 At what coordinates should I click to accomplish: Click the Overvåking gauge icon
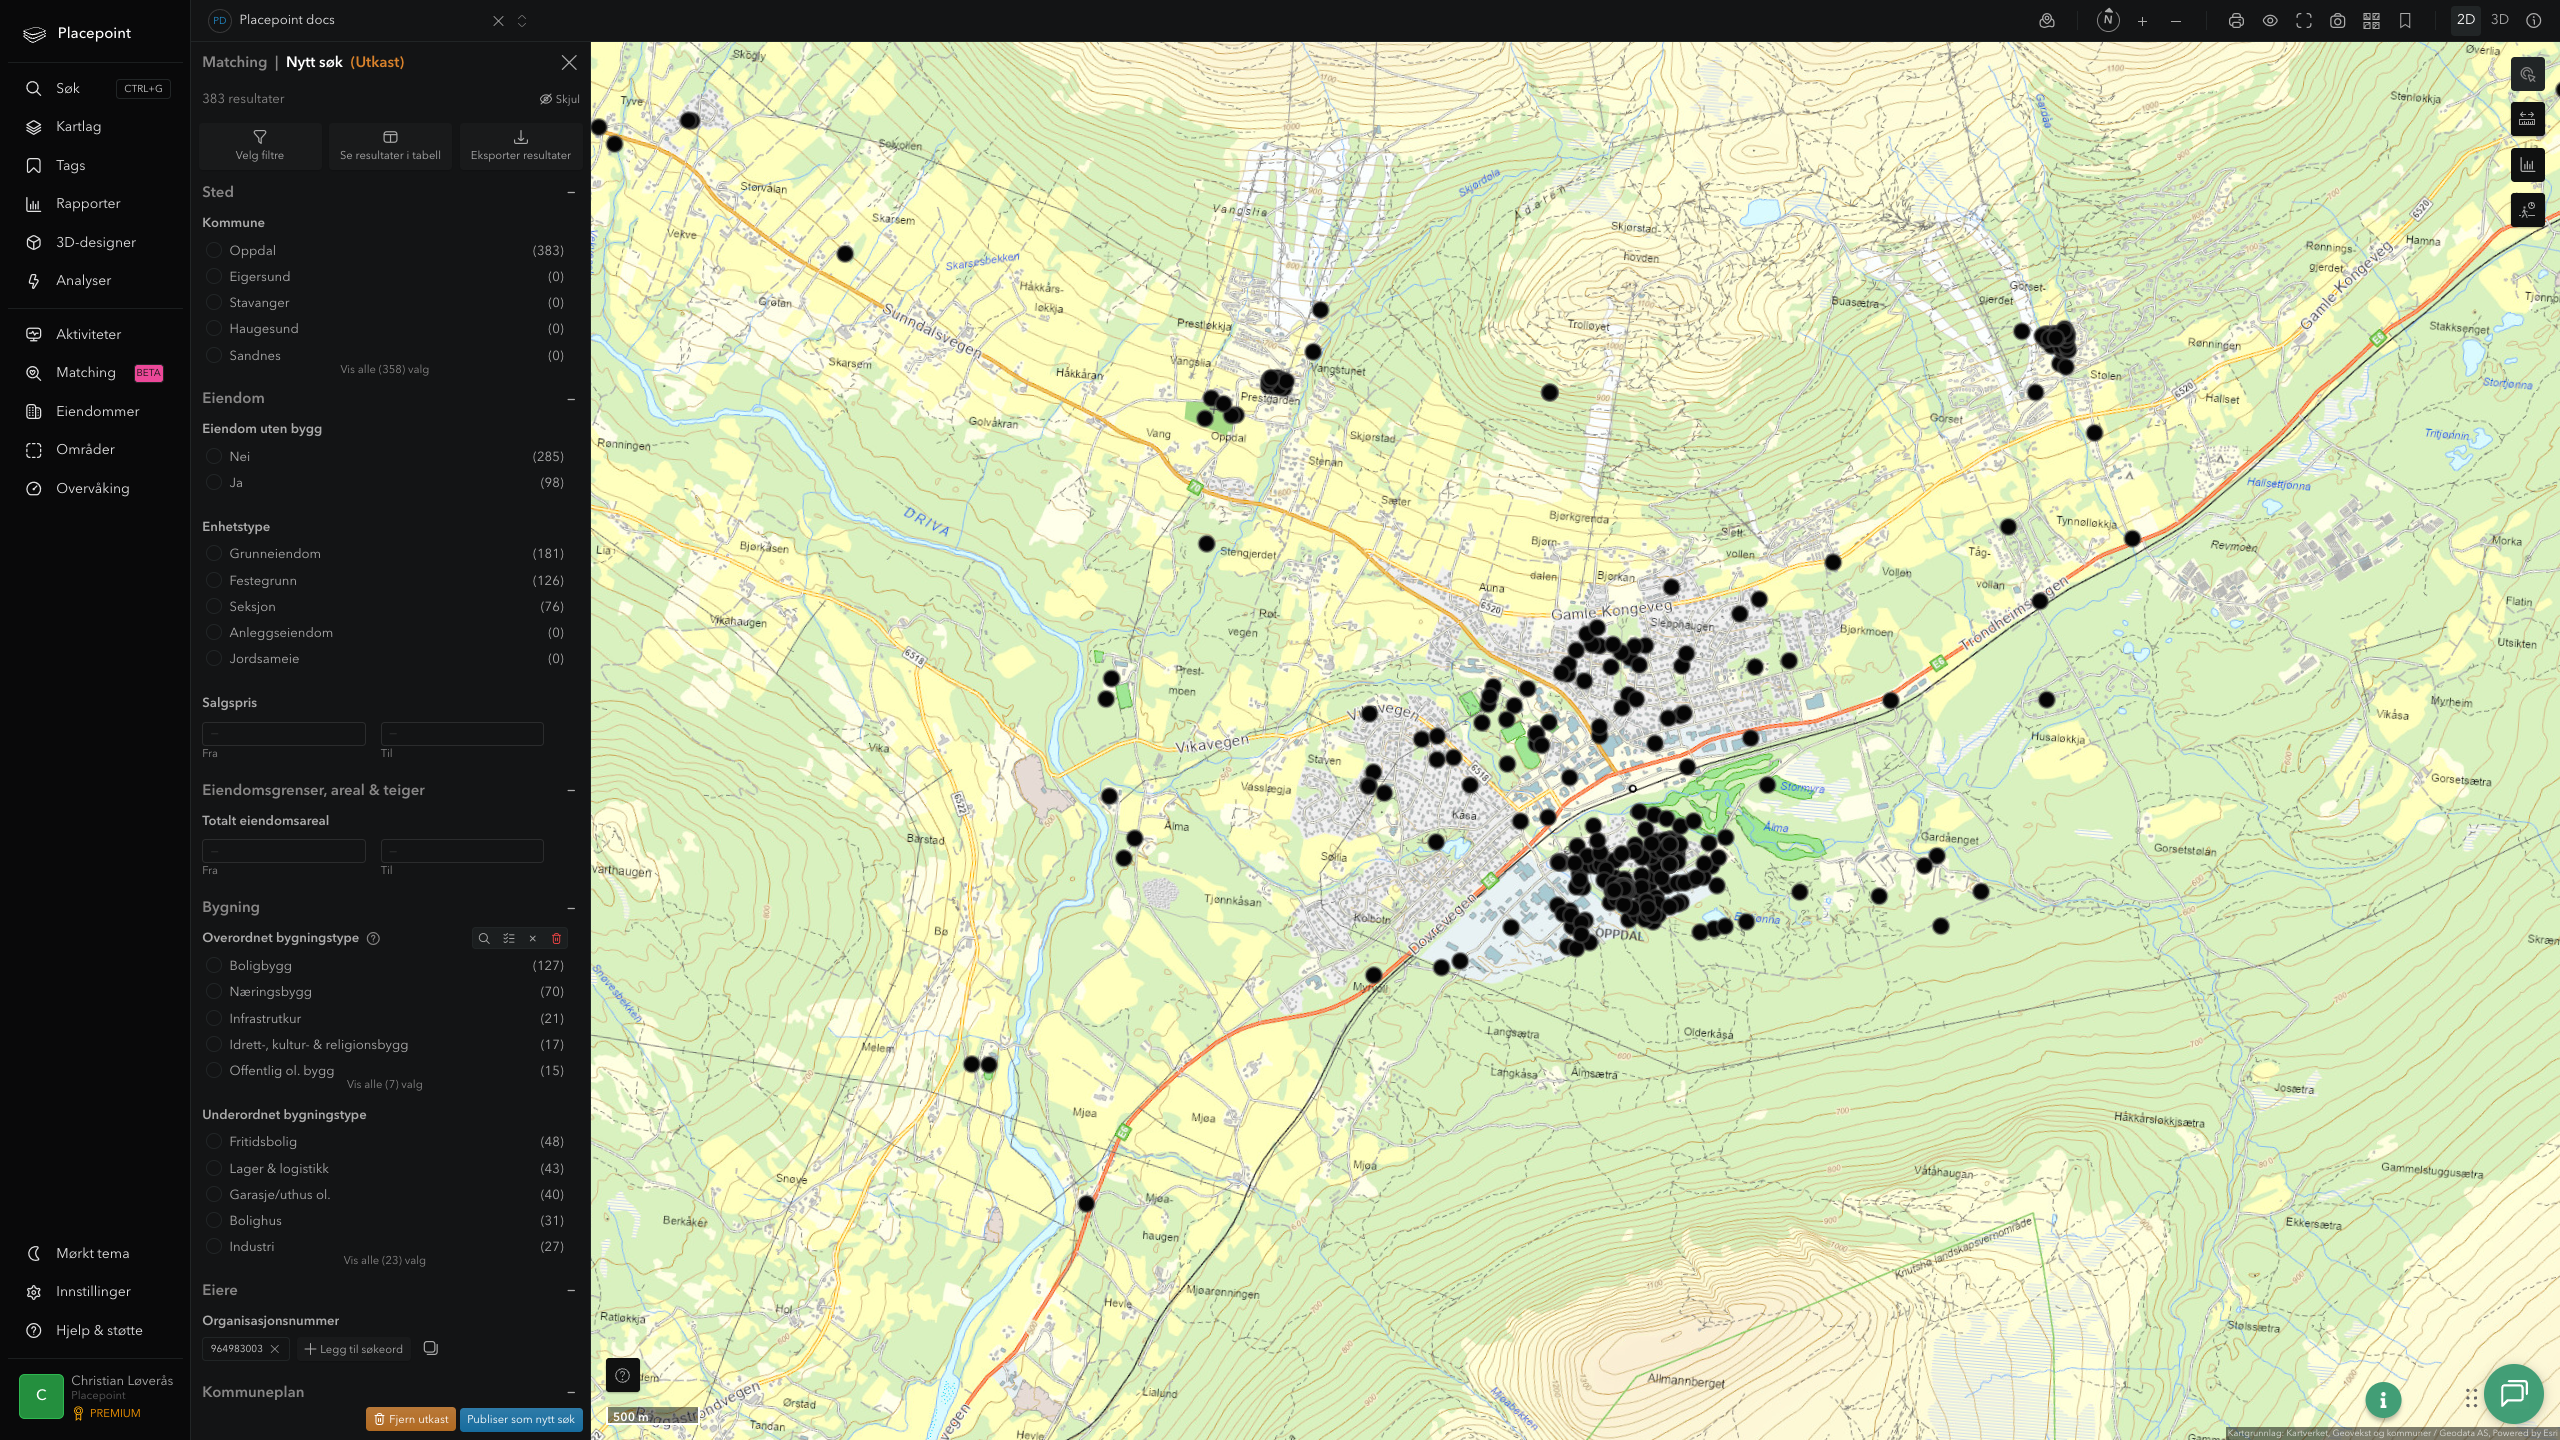coord(34,488)
